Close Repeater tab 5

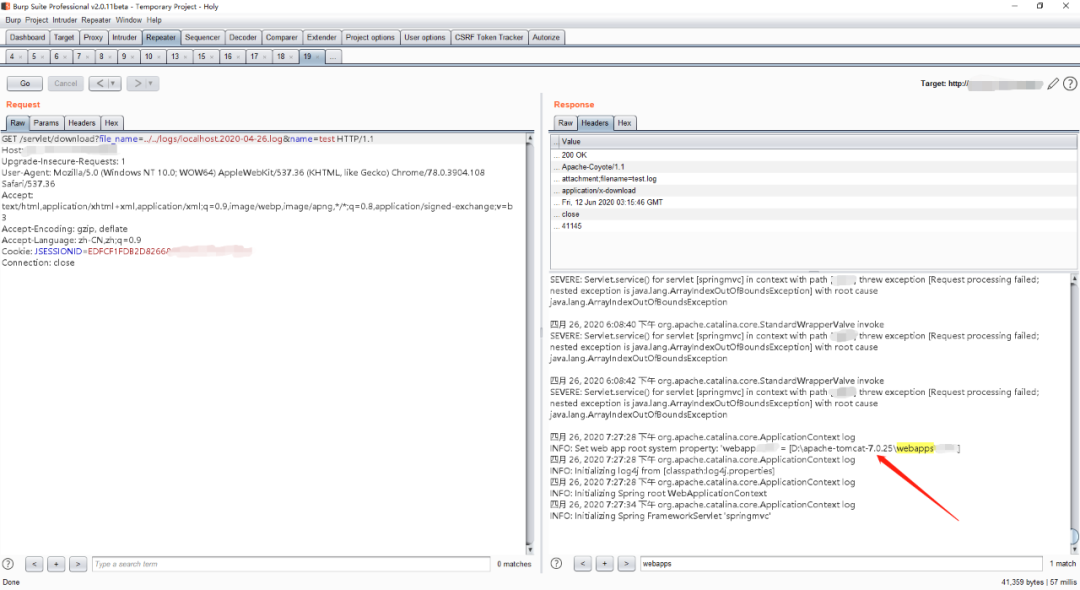click(x=43, y=57)
